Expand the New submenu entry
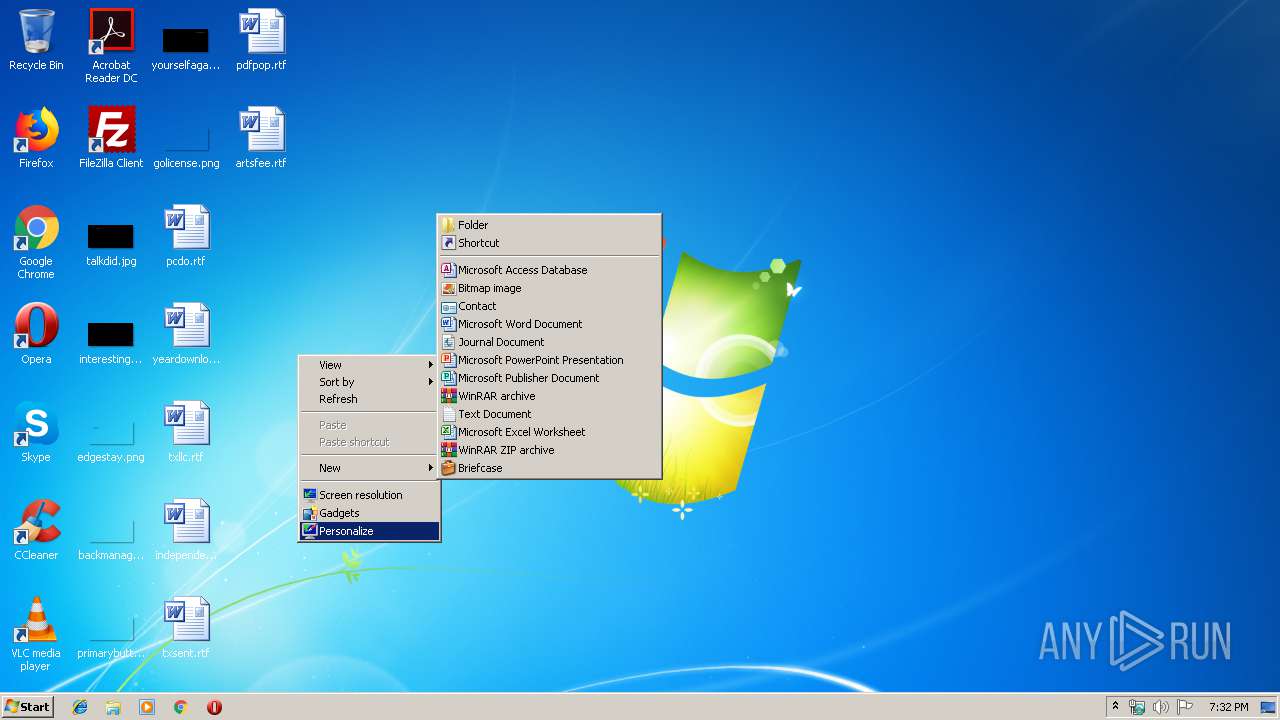 click(x=370, y=468)
